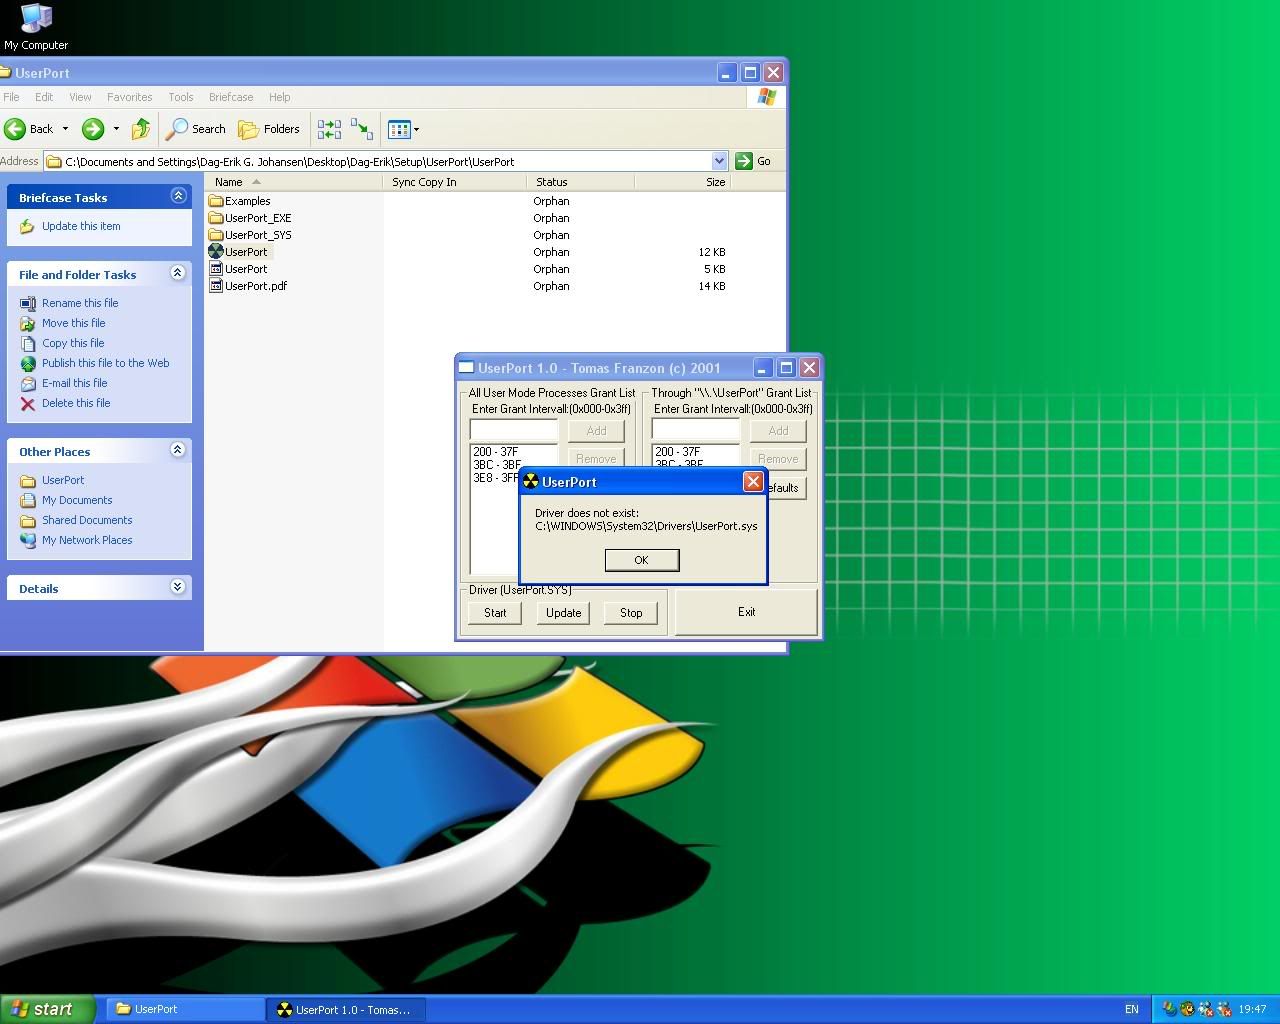Sort by the Name column header

coord(294,182)
